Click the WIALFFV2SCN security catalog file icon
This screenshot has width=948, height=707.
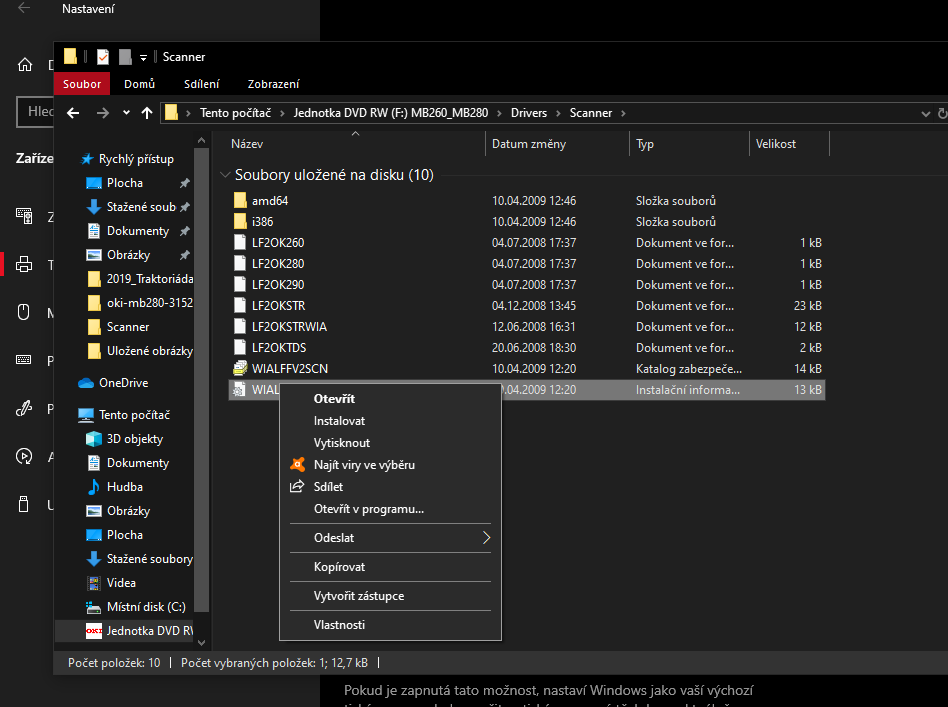pos(240,369)
